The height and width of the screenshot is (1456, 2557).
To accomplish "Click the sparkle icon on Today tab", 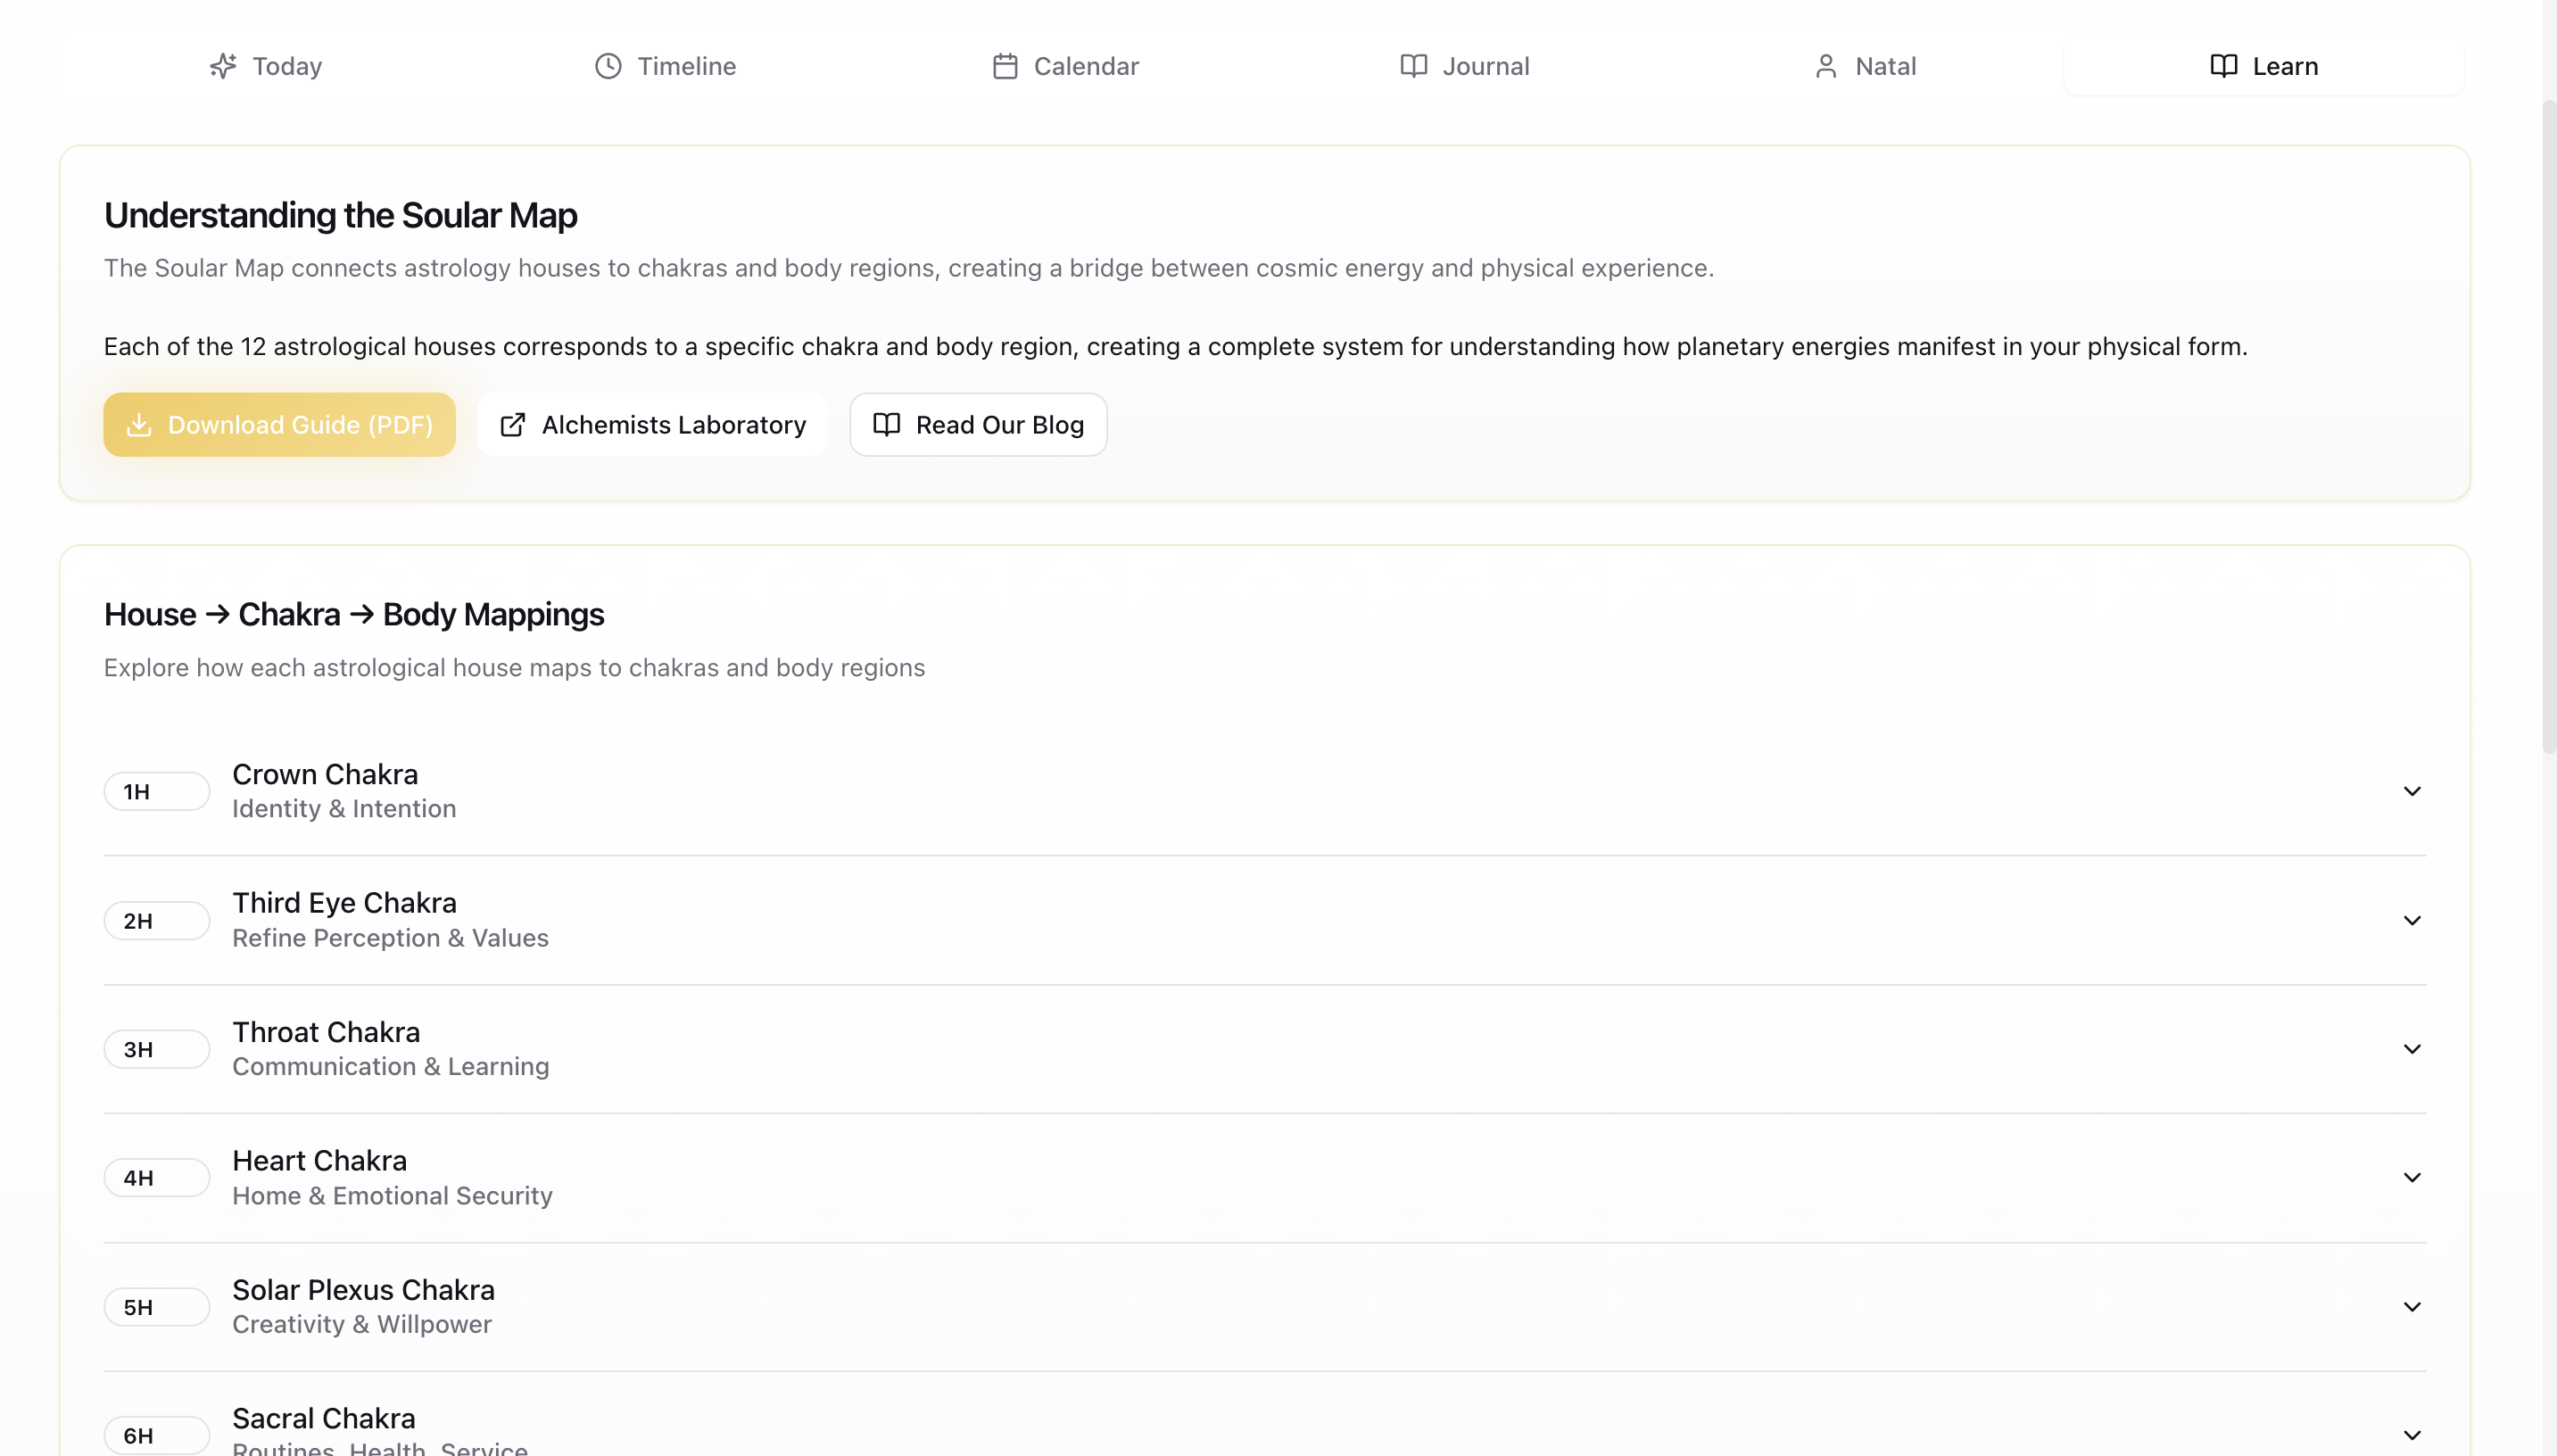I will [x=223, y=66].
